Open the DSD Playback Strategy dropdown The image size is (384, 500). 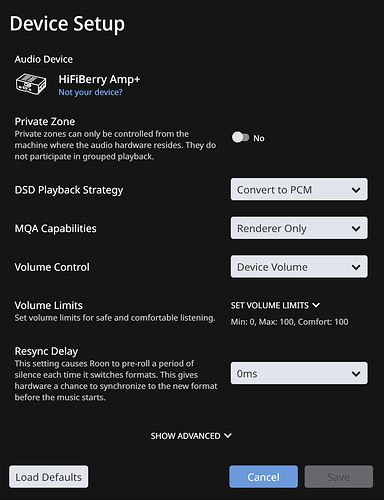pyautogui.click(x=299, y=189)
